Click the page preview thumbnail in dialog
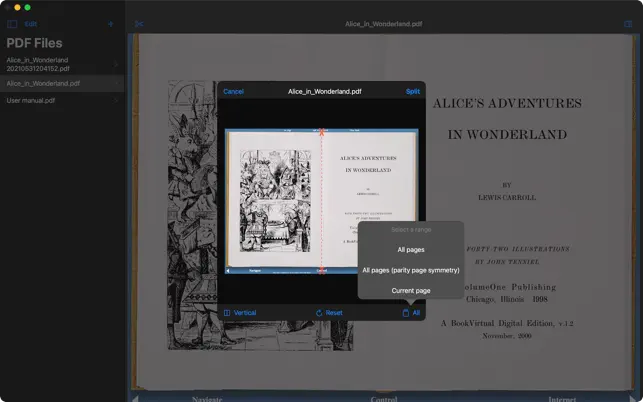Viewport: 643px width, 402px height. 322,201
